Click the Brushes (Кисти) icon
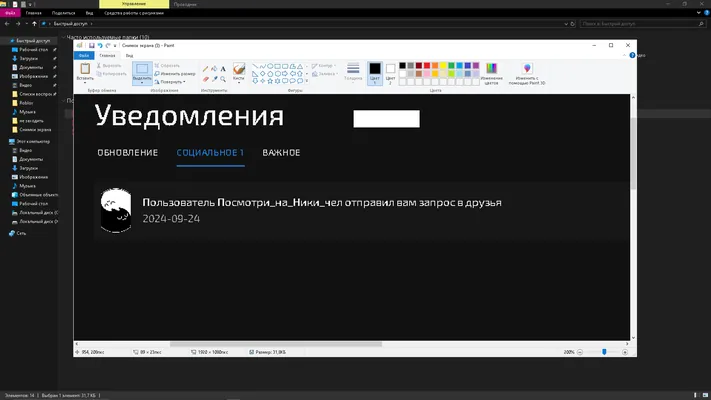The height and width of the screenshot is (400, 711). click(x=239, y=70)
